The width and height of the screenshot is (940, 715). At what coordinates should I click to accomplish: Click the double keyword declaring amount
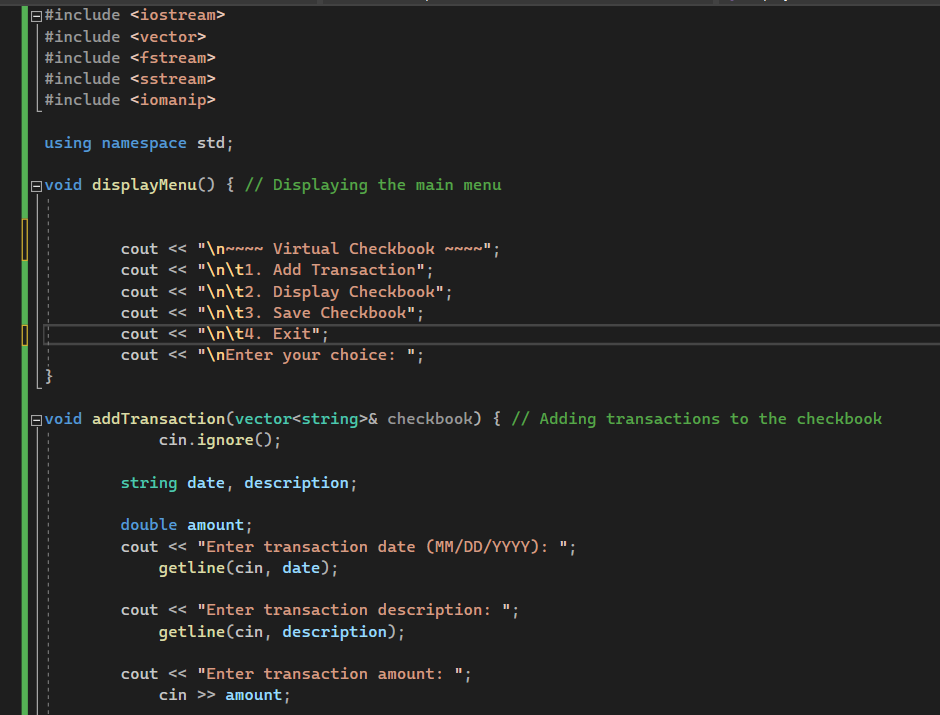click(x=148, y=524)
